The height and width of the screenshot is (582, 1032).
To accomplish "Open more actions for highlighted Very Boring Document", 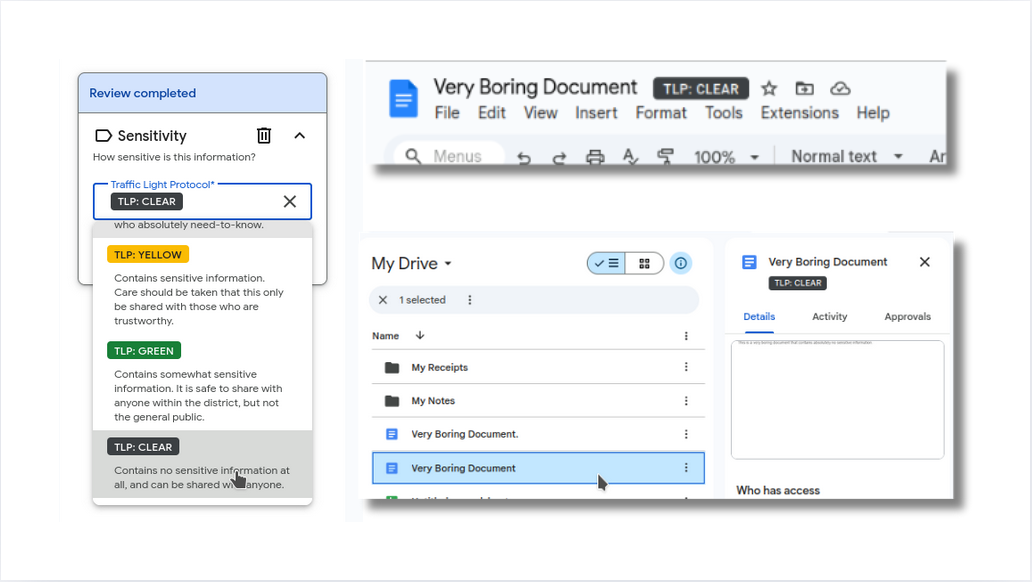I will tap(686, 468).
